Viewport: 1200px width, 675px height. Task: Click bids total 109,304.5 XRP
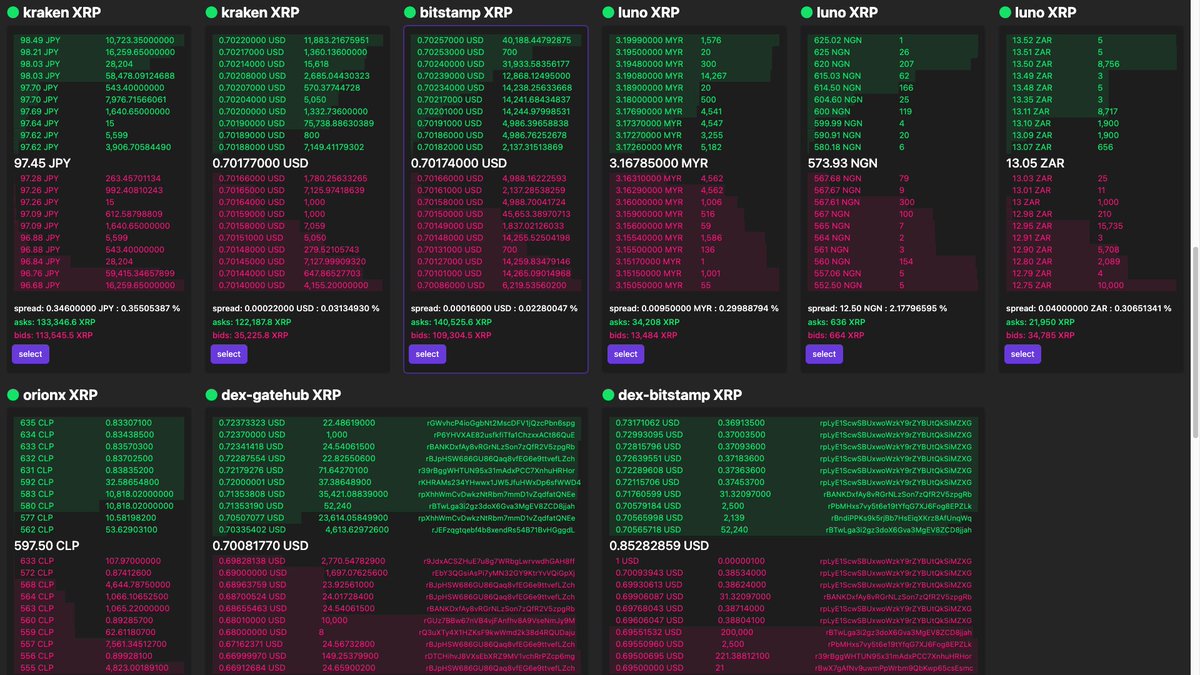pos(450,335)
